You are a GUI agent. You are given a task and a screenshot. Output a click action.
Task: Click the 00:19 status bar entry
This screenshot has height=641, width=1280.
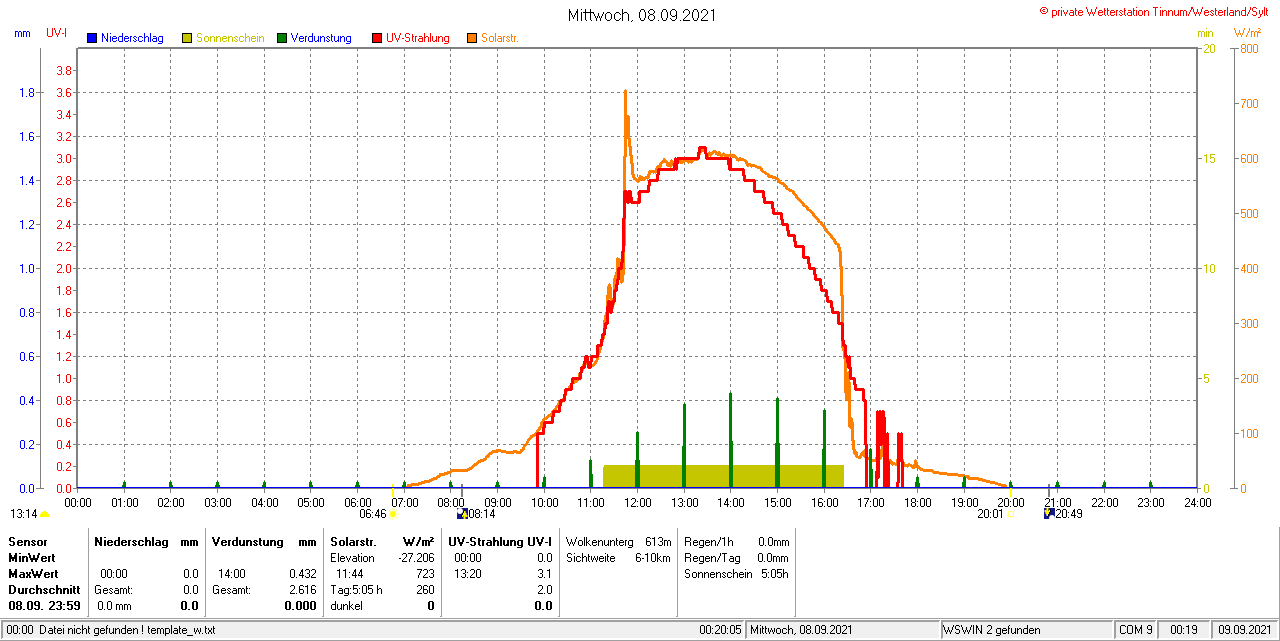point(1184,630)
